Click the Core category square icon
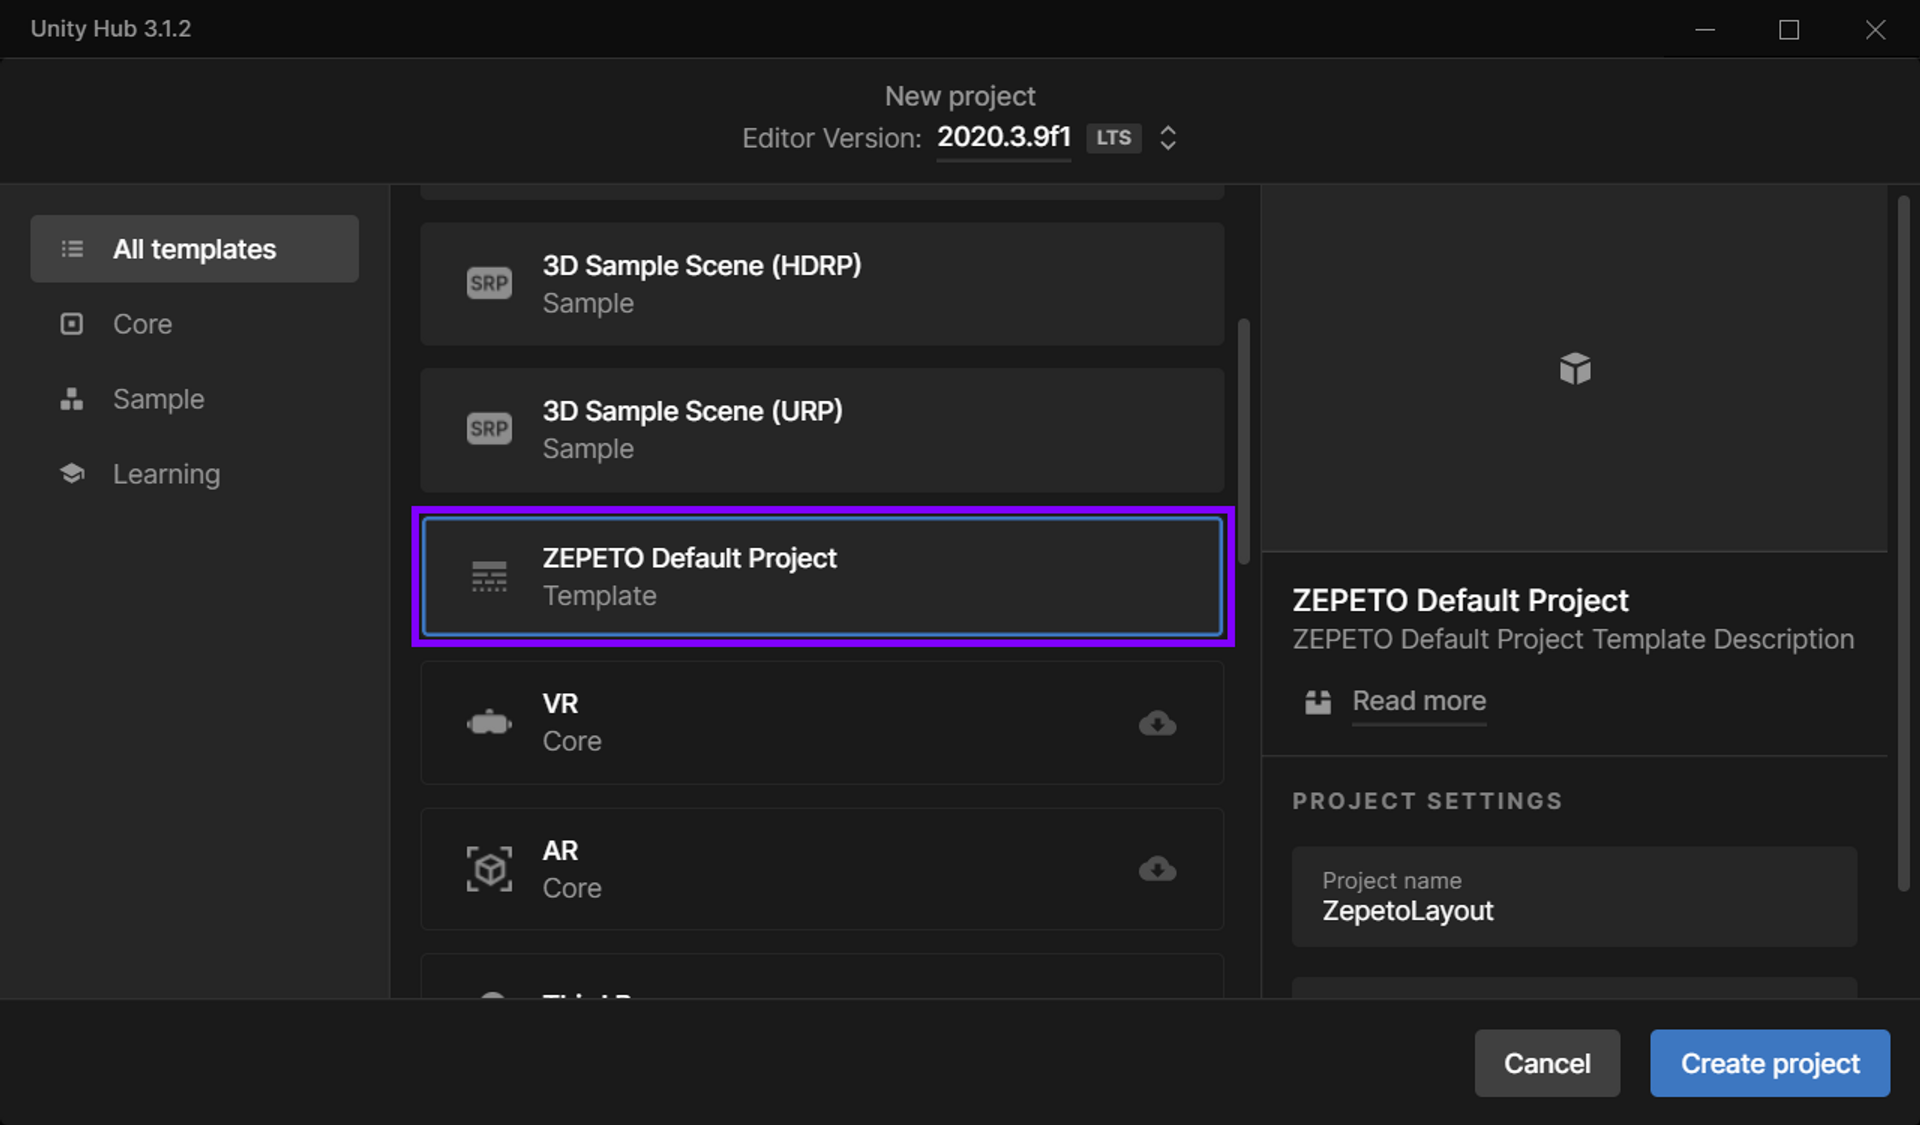 (x=72, y=324)
